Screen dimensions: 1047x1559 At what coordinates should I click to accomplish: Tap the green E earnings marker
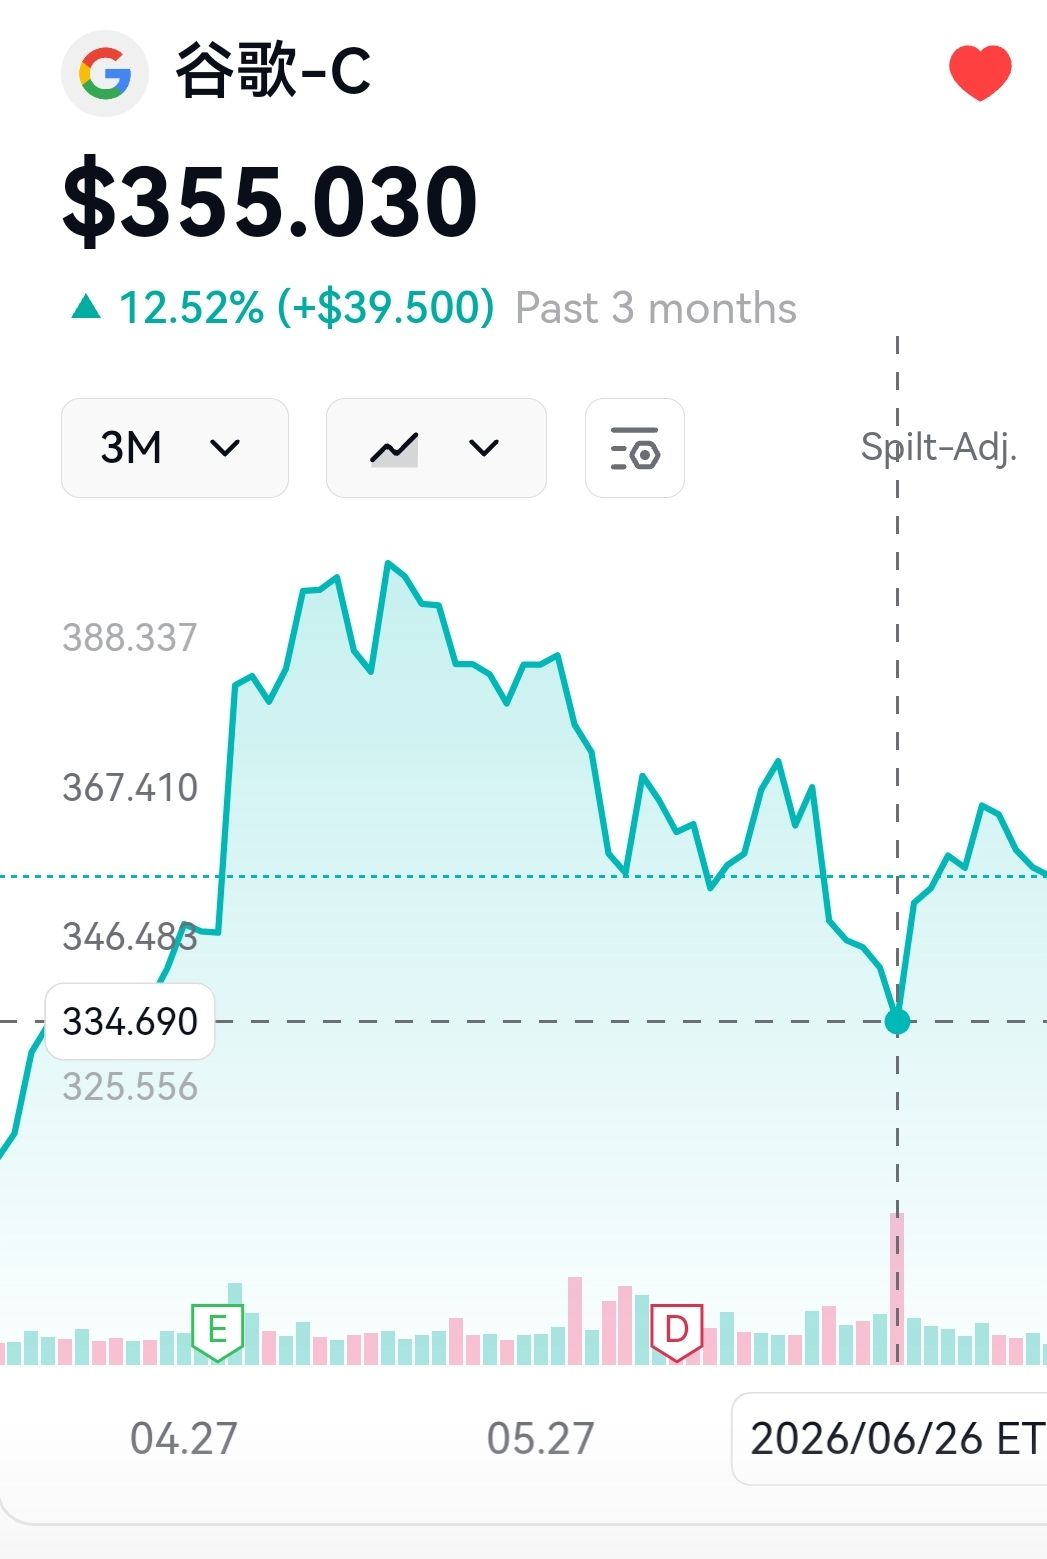pyautogui.click(x=217, y=1332)
